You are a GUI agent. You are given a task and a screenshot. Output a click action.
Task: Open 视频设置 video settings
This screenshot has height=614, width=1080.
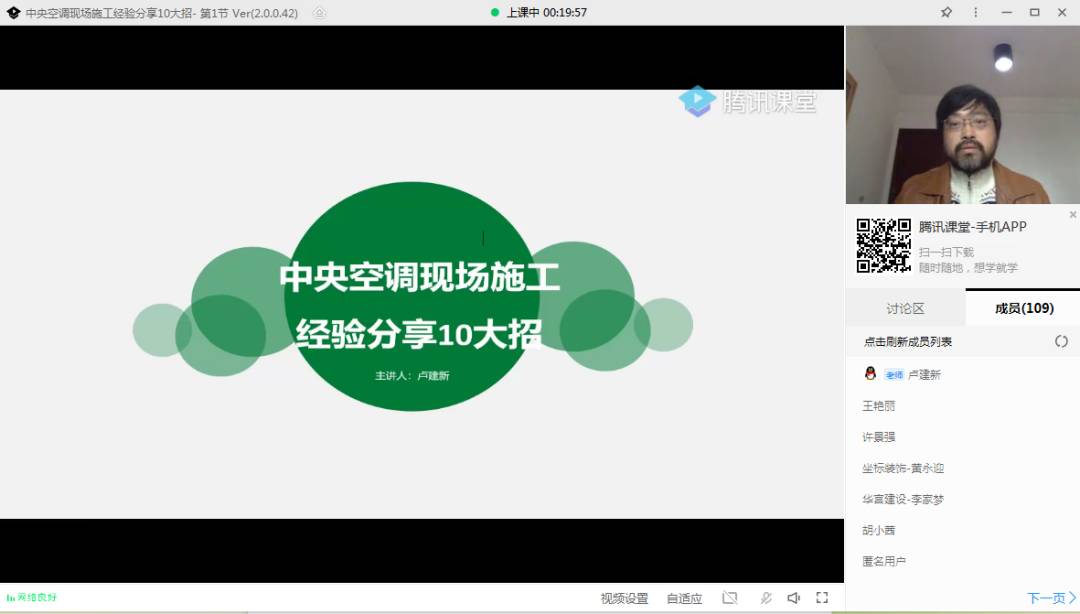pyautogui.click(x=623, y=597)
